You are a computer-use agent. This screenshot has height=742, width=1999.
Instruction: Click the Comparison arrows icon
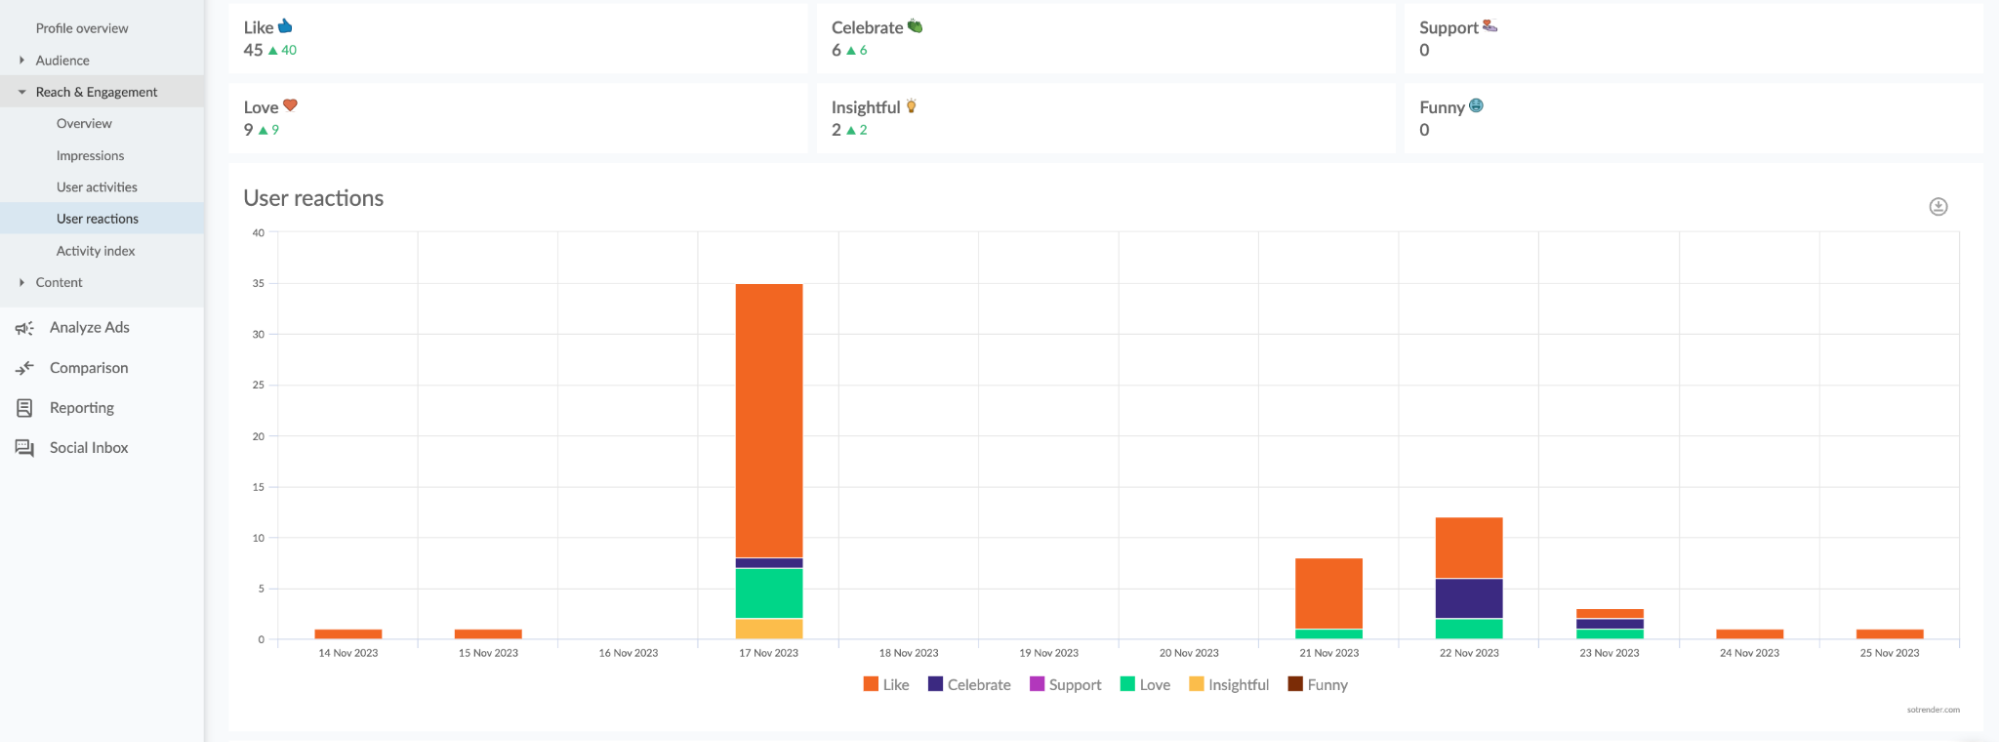point(25,368)
